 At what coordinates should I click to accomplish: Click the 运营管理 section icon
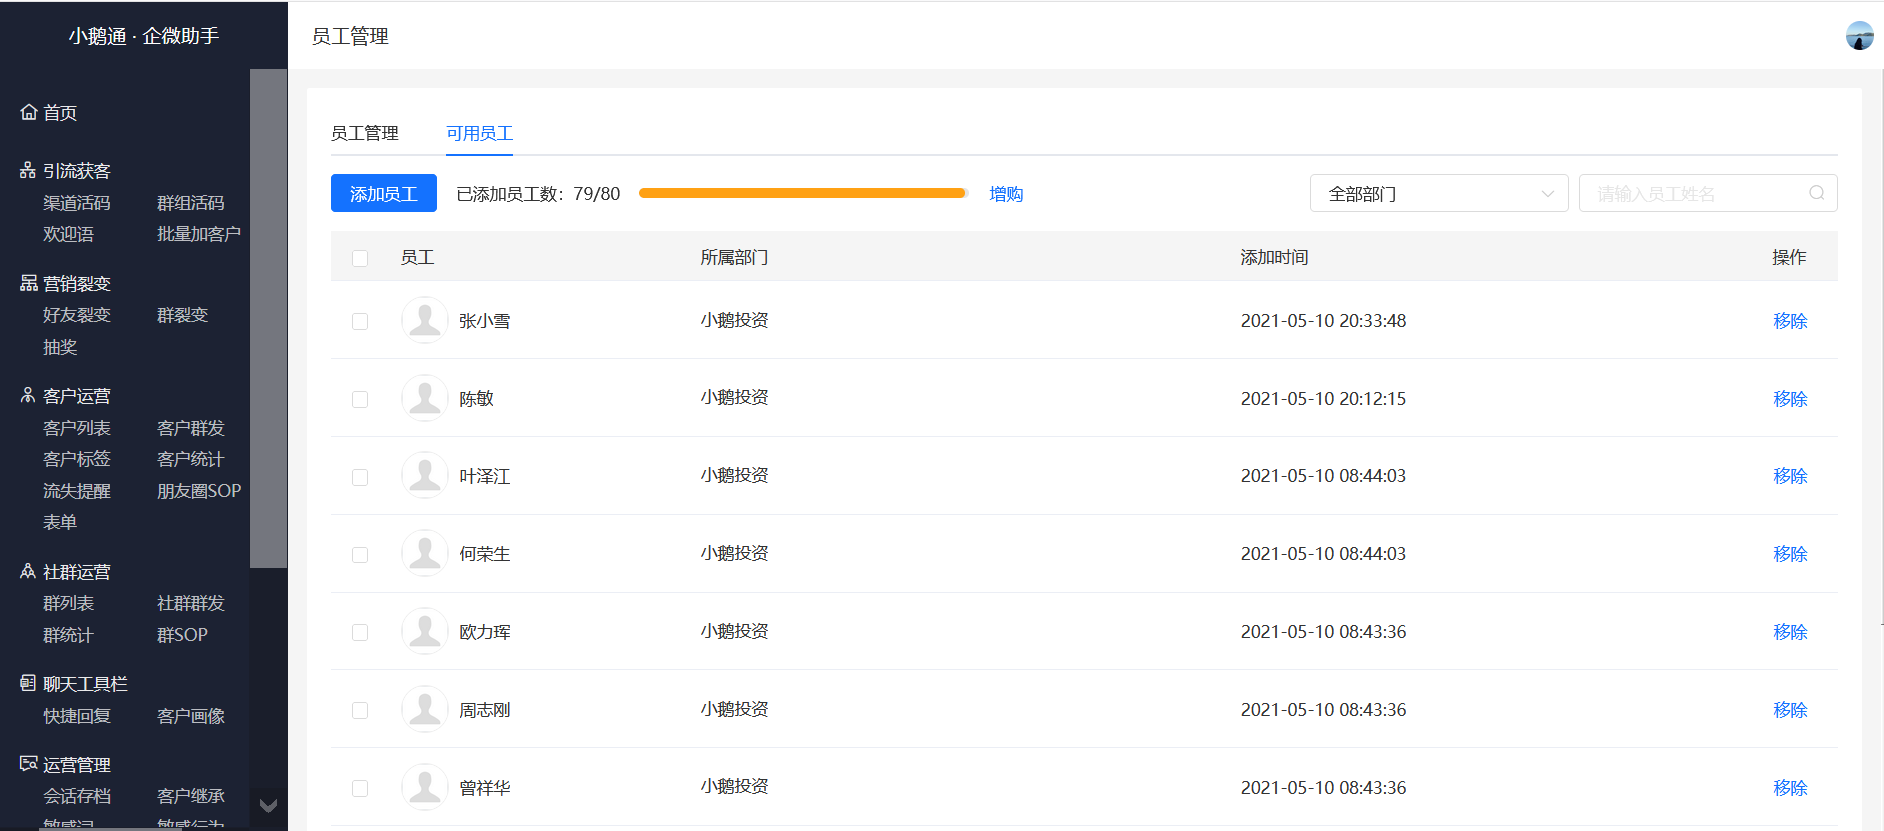[x=29, y=764]
